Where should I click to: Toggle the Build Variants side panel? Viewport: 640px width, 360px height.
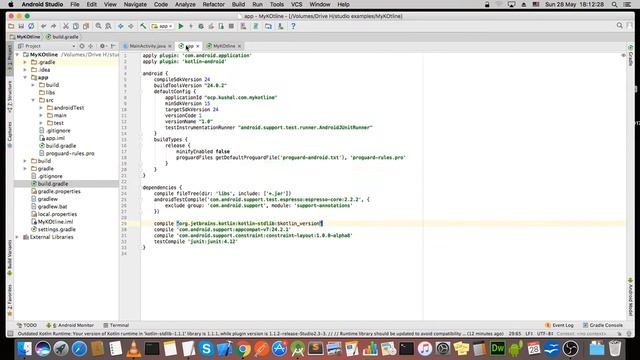click(10, 257)
